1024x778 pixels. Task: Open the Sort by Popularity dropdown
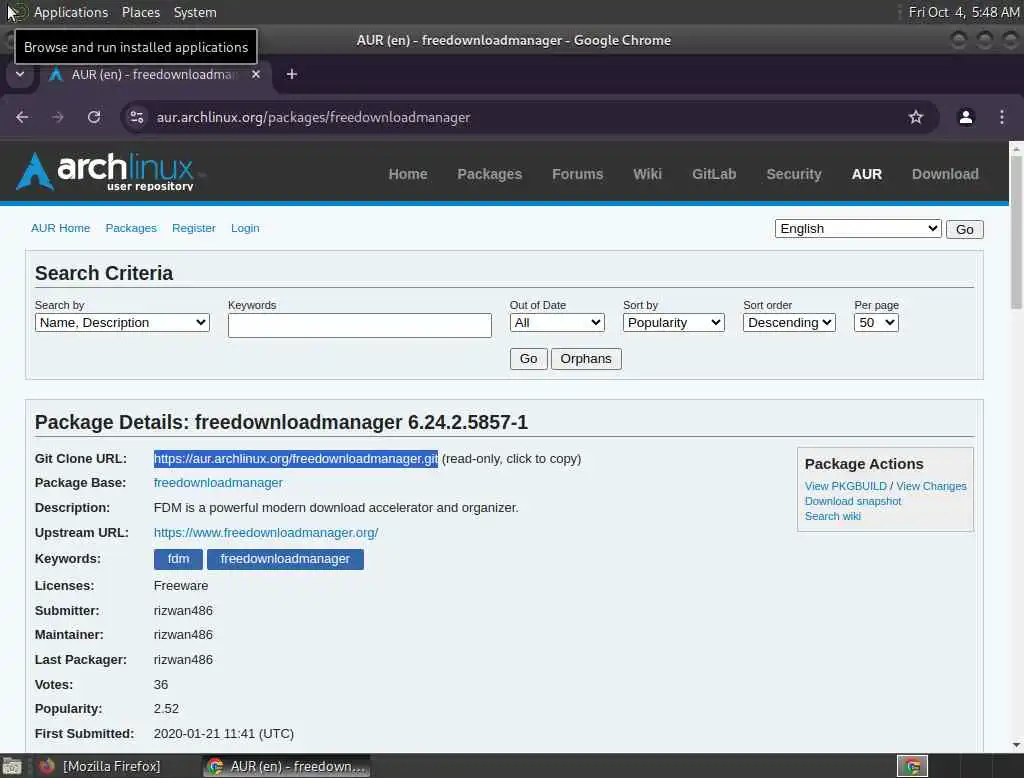click(673, 323)
